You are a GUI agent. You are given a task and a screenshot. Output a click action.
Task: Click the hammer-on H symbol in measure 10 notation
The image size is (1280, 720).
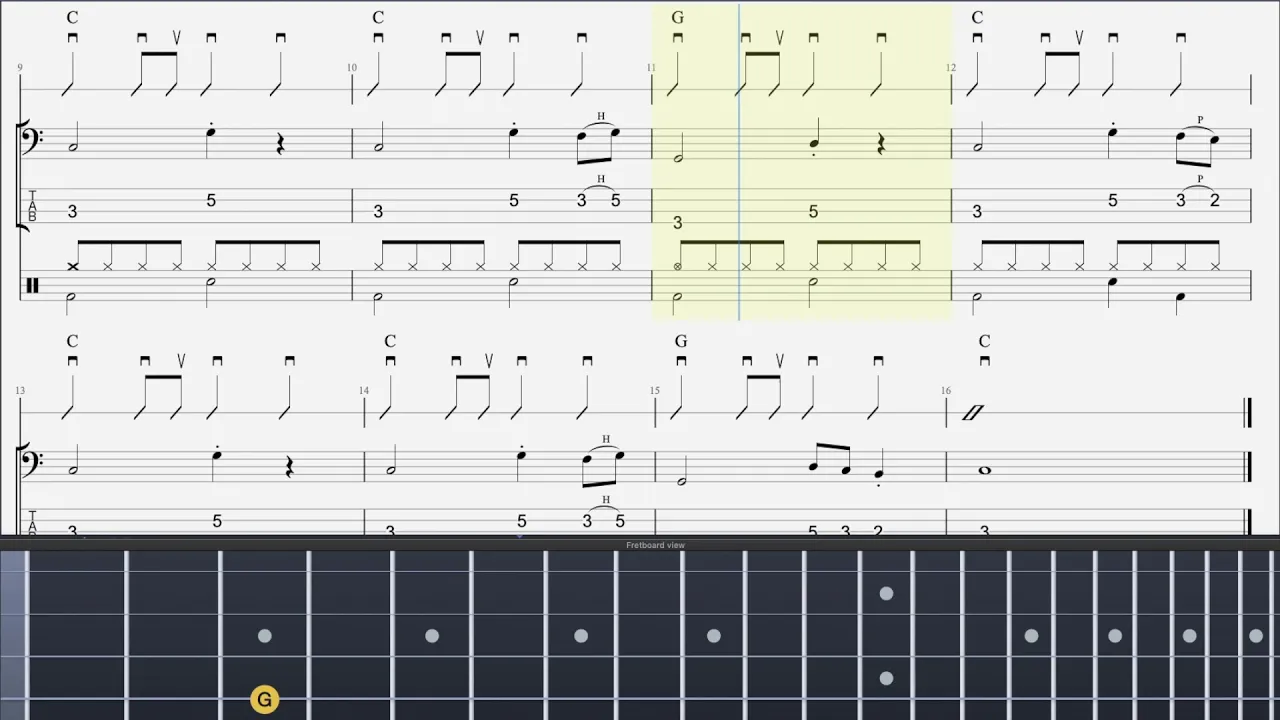tap(601, 117)
